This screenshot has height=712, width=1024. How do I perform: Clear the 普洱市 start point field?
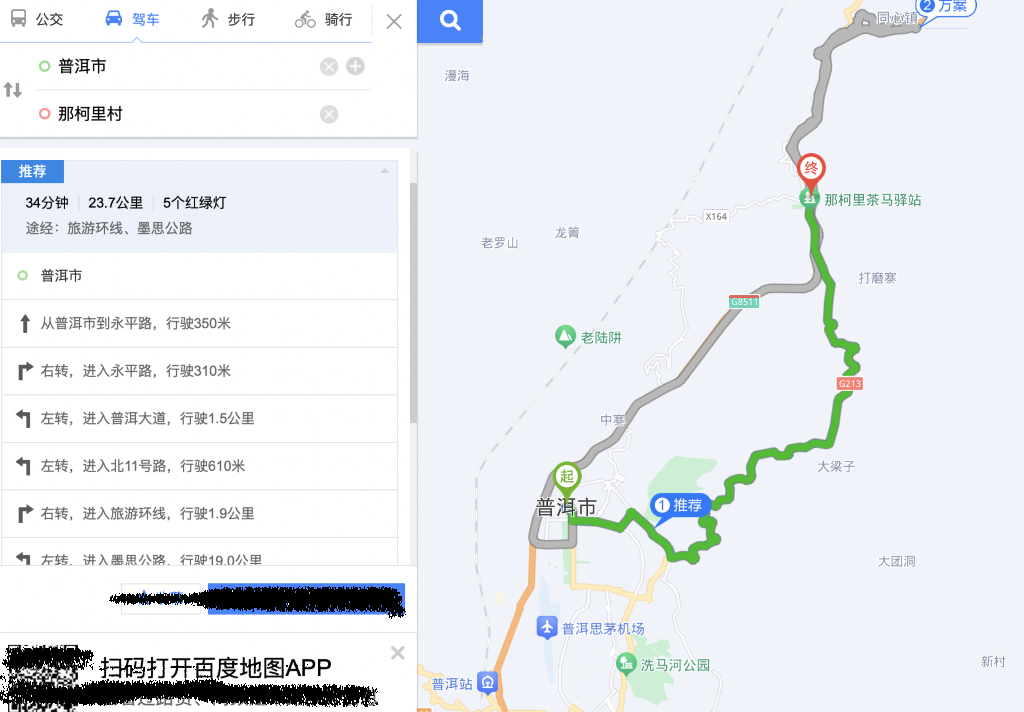329,67
